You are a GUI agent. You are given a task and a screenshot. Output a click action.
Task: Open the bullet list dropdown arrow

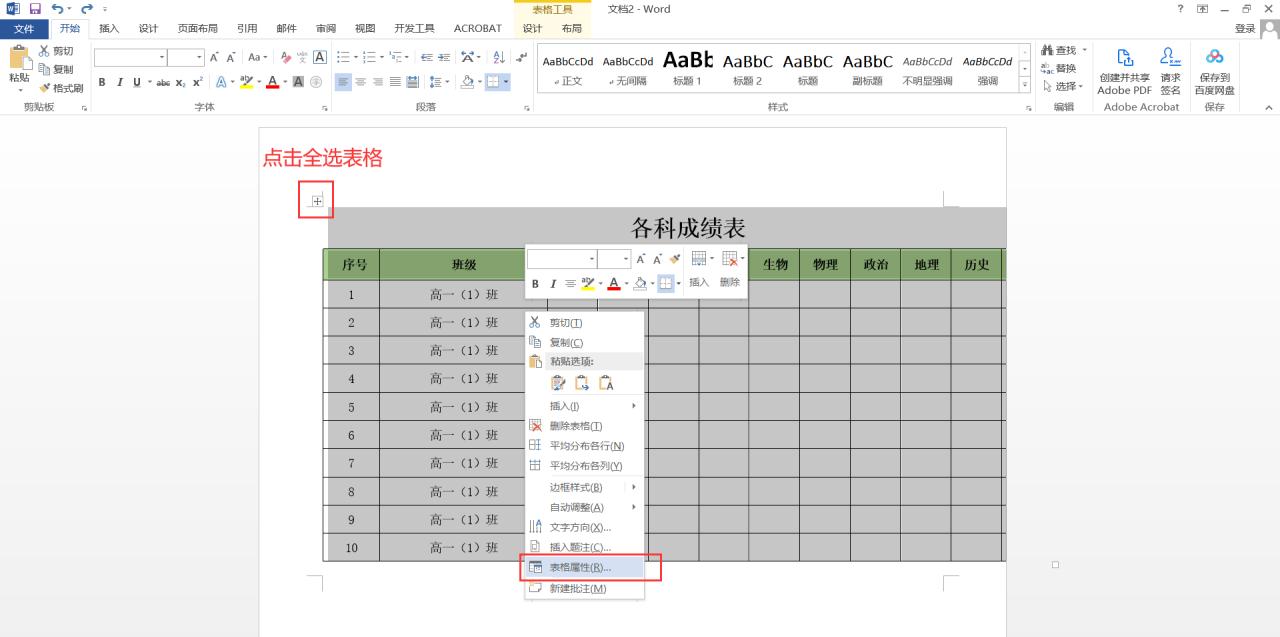click(x=355, y=57)
